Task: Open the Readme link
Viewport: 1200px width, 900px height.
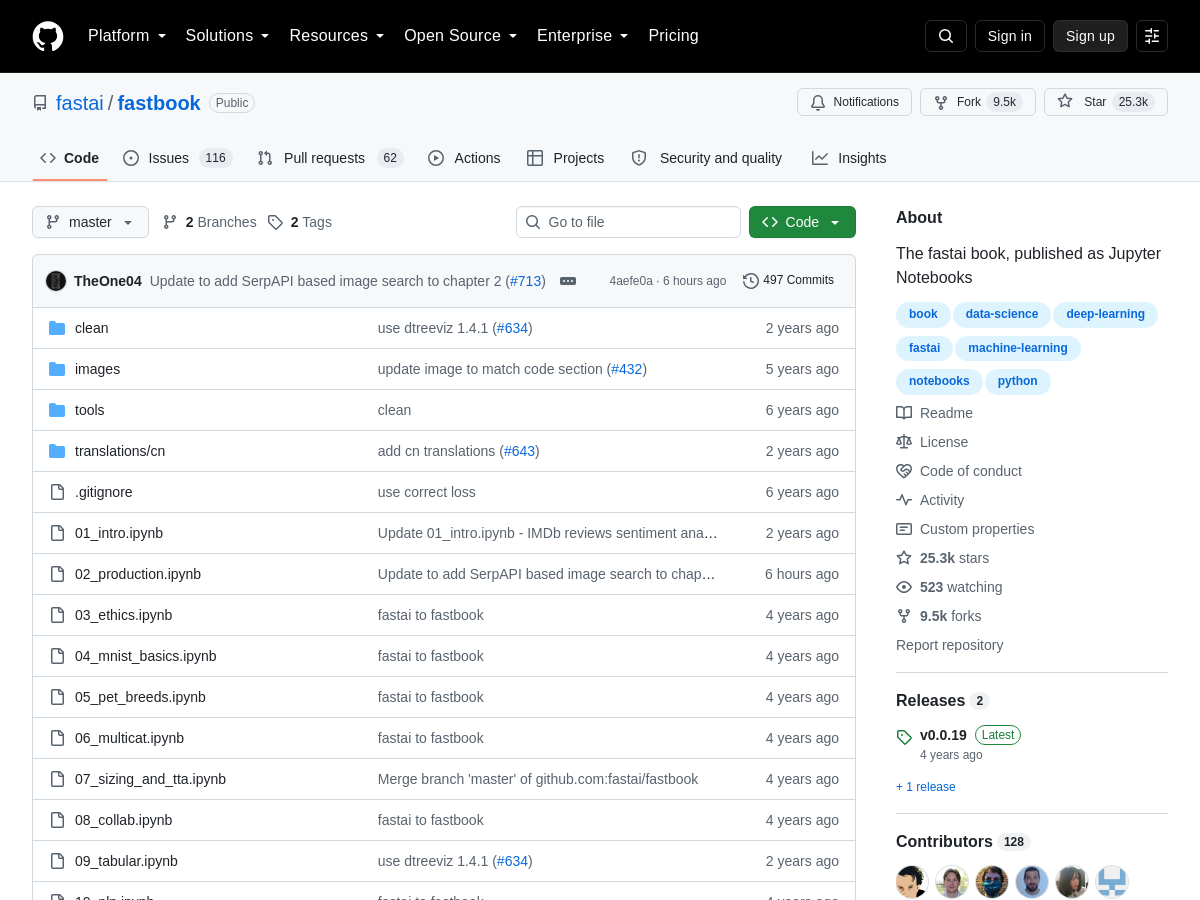Action: click(934, 413)
